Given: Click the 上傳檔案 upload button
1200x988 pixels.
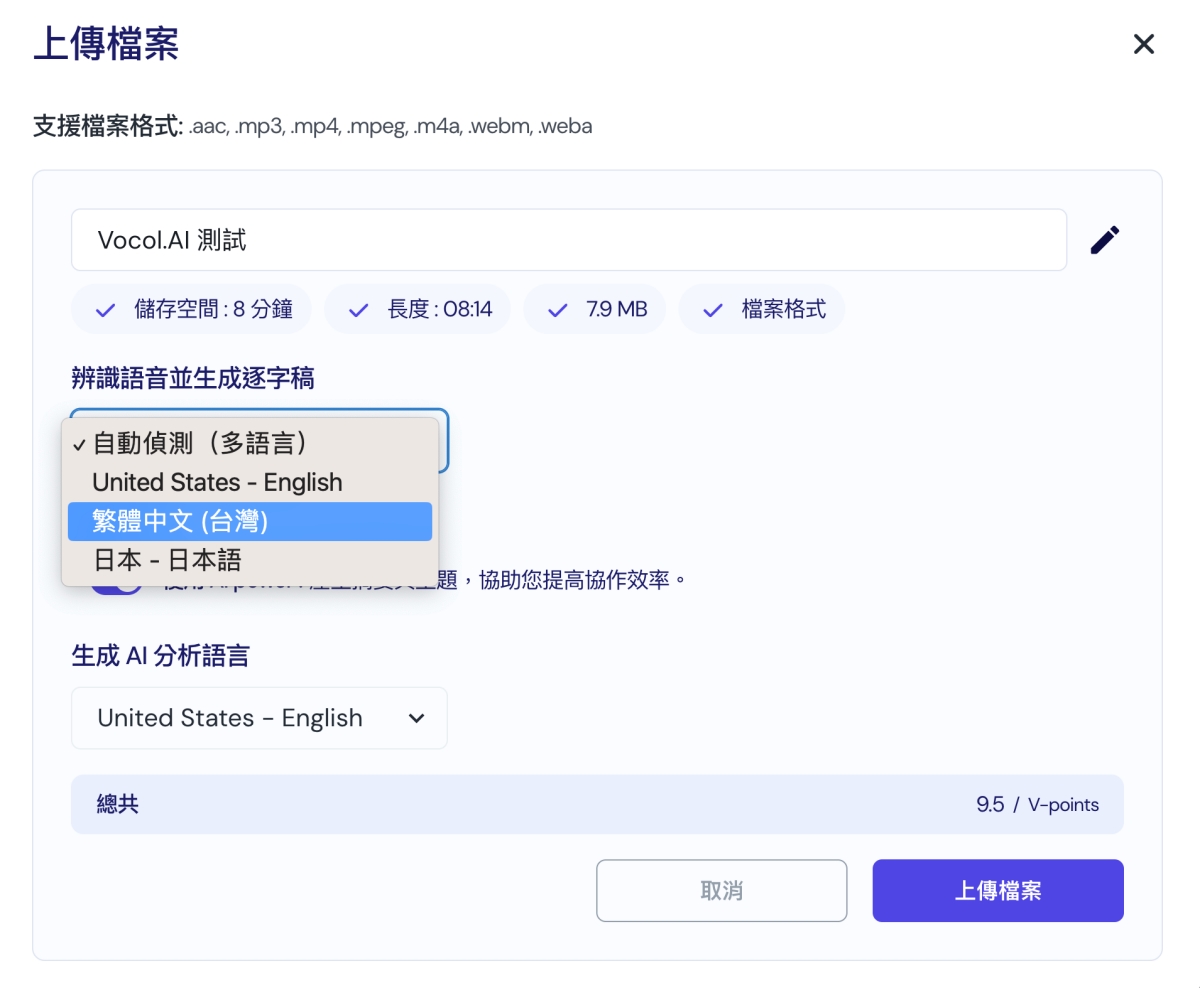Looking at the screenshot, I should (997, 890).
